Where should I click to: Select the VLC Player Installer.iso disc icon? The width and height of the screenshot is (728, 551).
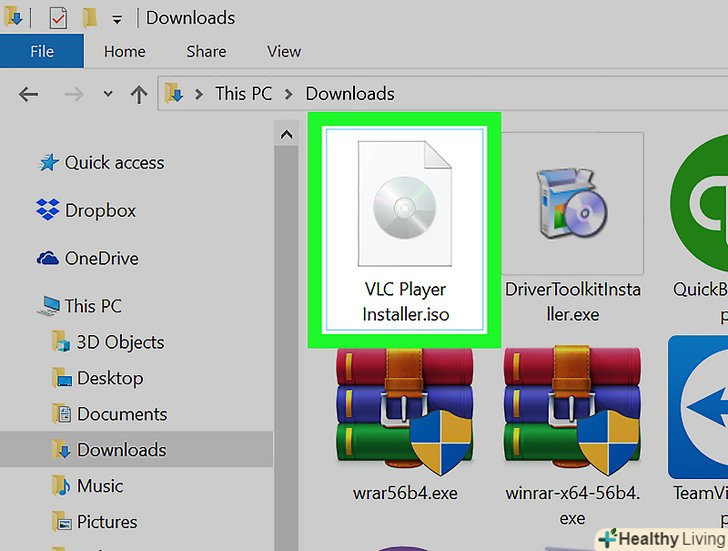pyautogui.click(x=404, y=203)
